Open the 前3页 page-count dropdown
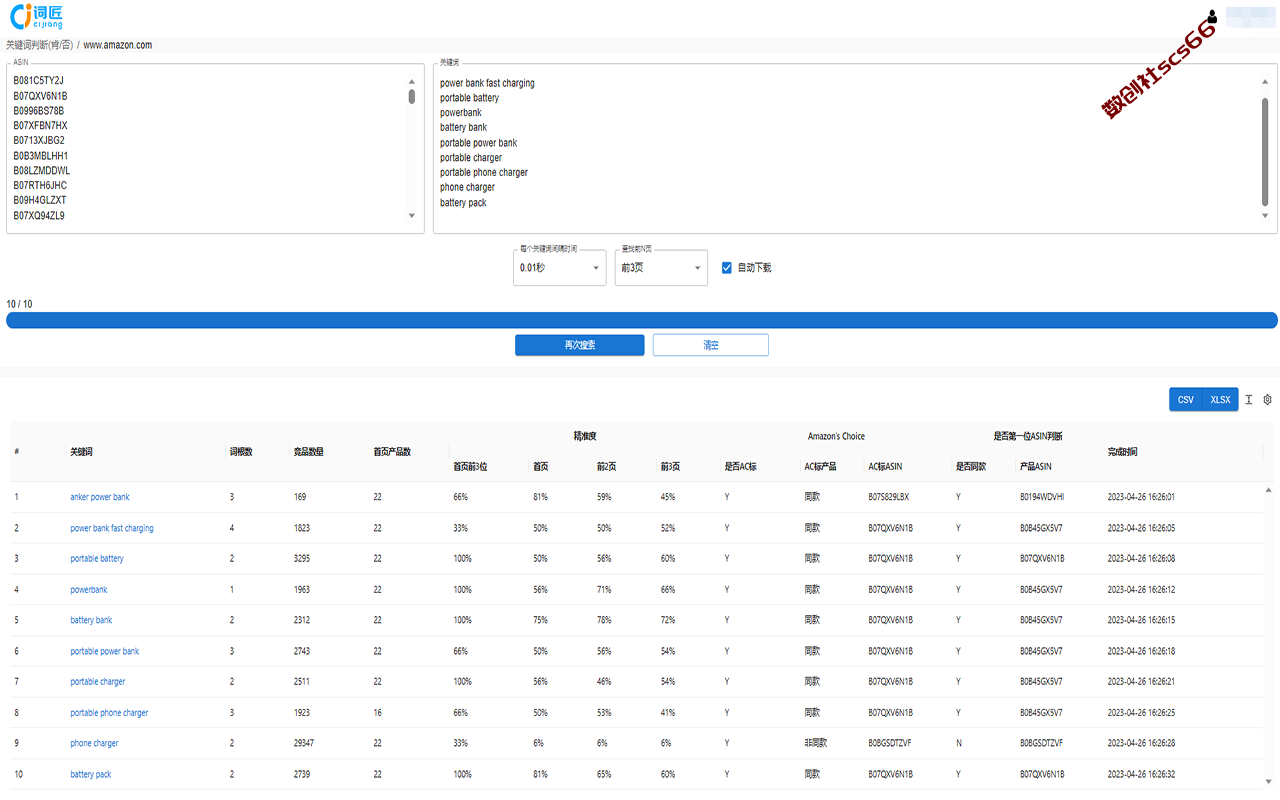 tap(661, 268)
